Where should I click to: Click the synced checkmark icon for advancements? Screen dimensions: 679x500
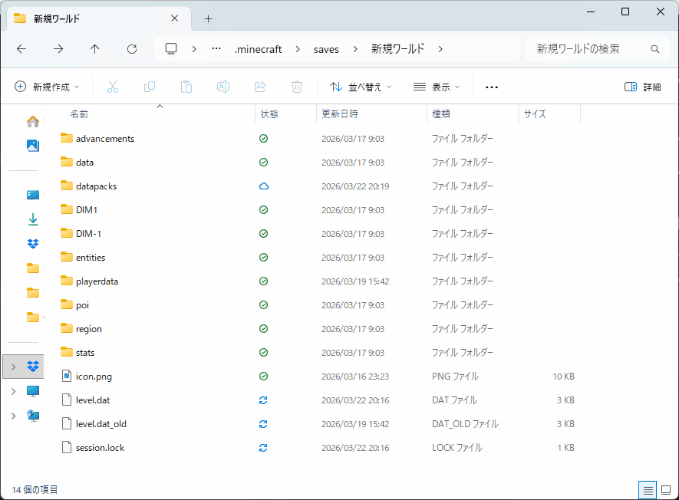coord(263,139)
